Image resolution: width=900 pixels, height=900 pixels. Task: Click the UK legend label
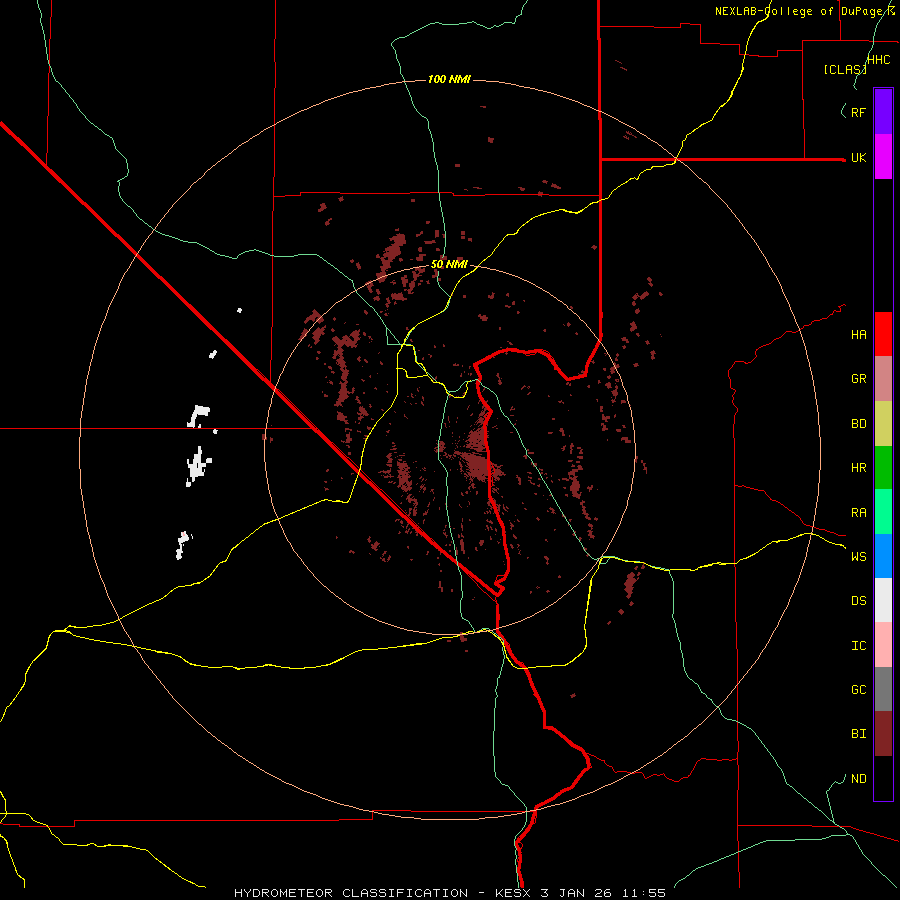tap(858, 157)
